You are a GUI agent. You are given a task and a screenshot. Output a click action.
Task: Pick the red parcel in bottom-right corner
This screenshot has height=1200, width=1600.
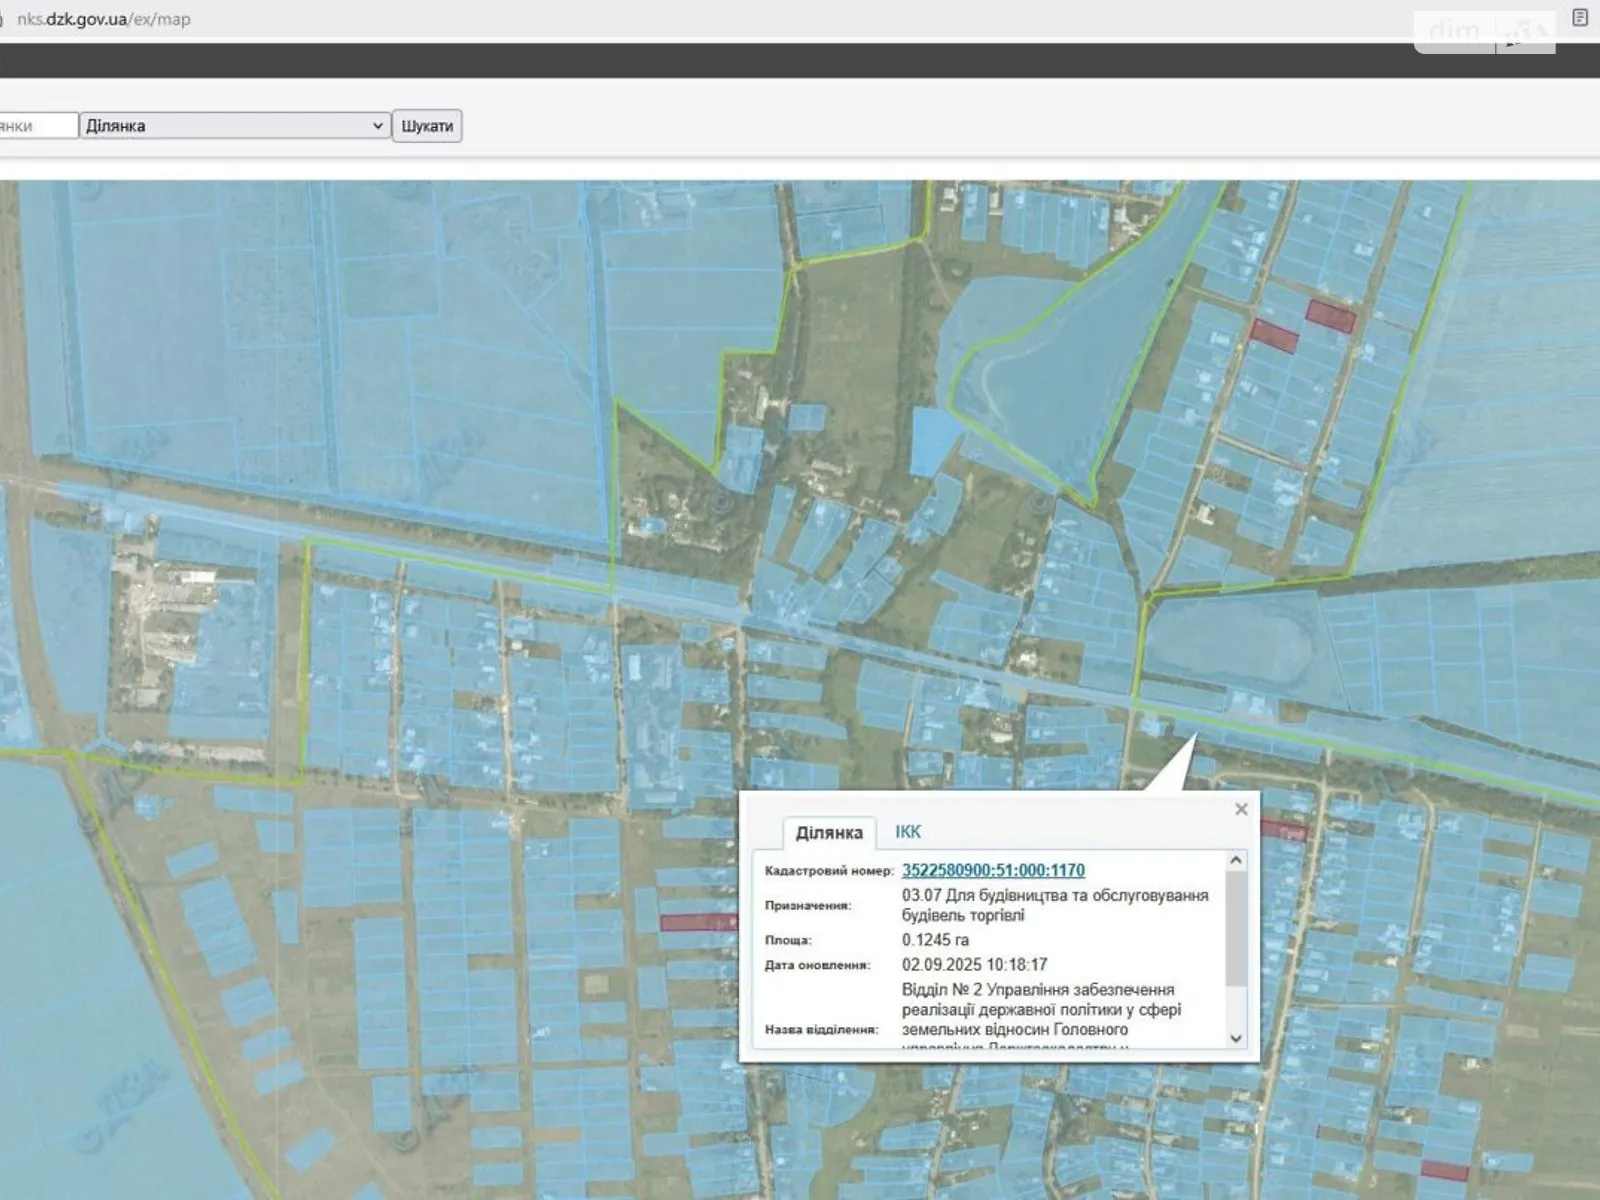(x=1444, y=1170)
